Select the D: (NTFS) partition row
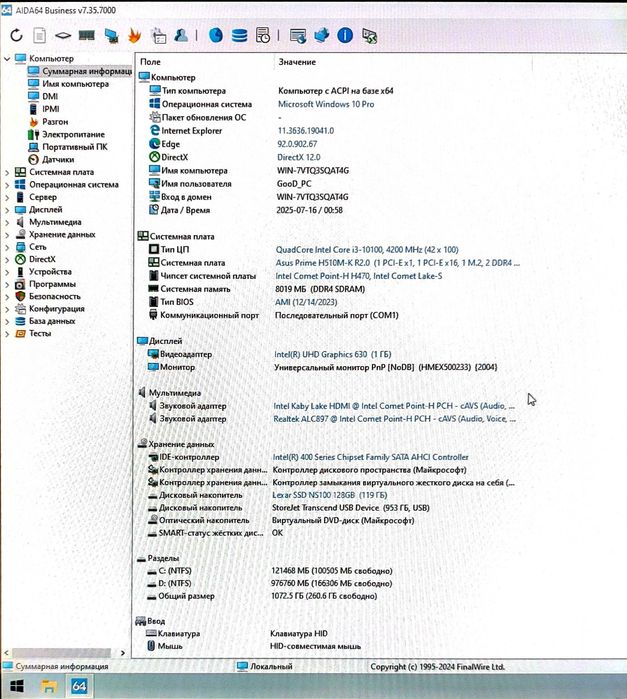The height and width of the screenshot is (699, 627). coord(270,584)
